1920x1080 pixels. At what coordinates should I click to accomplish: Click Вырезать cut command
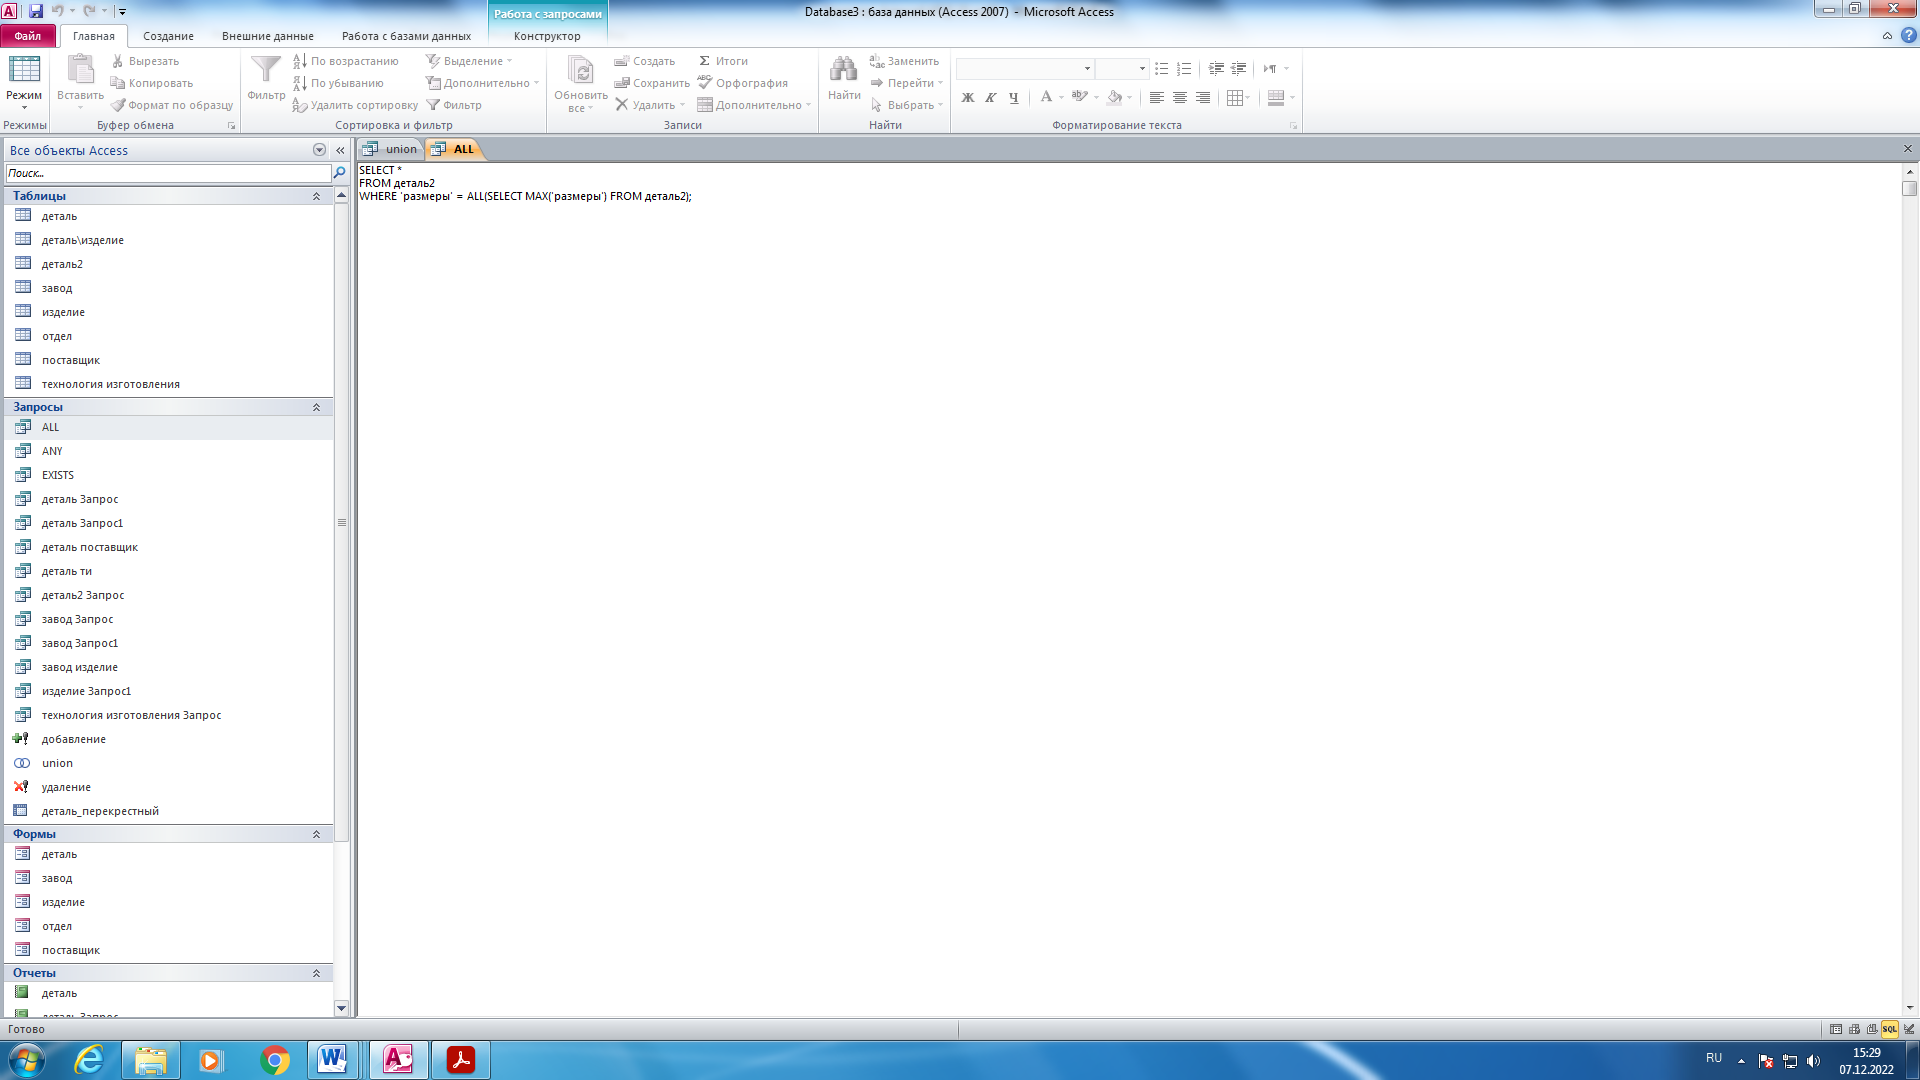(x=145, y=61)
